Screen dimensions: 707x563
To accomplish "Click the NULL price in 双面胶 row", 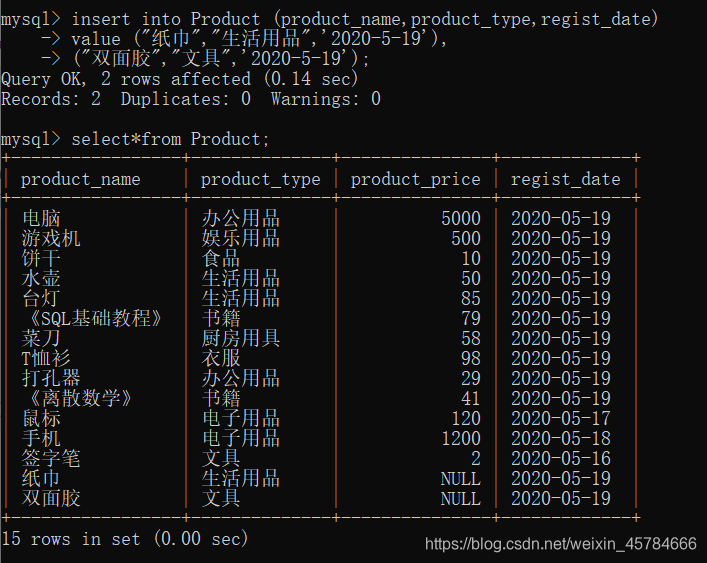I will (461, 498).
